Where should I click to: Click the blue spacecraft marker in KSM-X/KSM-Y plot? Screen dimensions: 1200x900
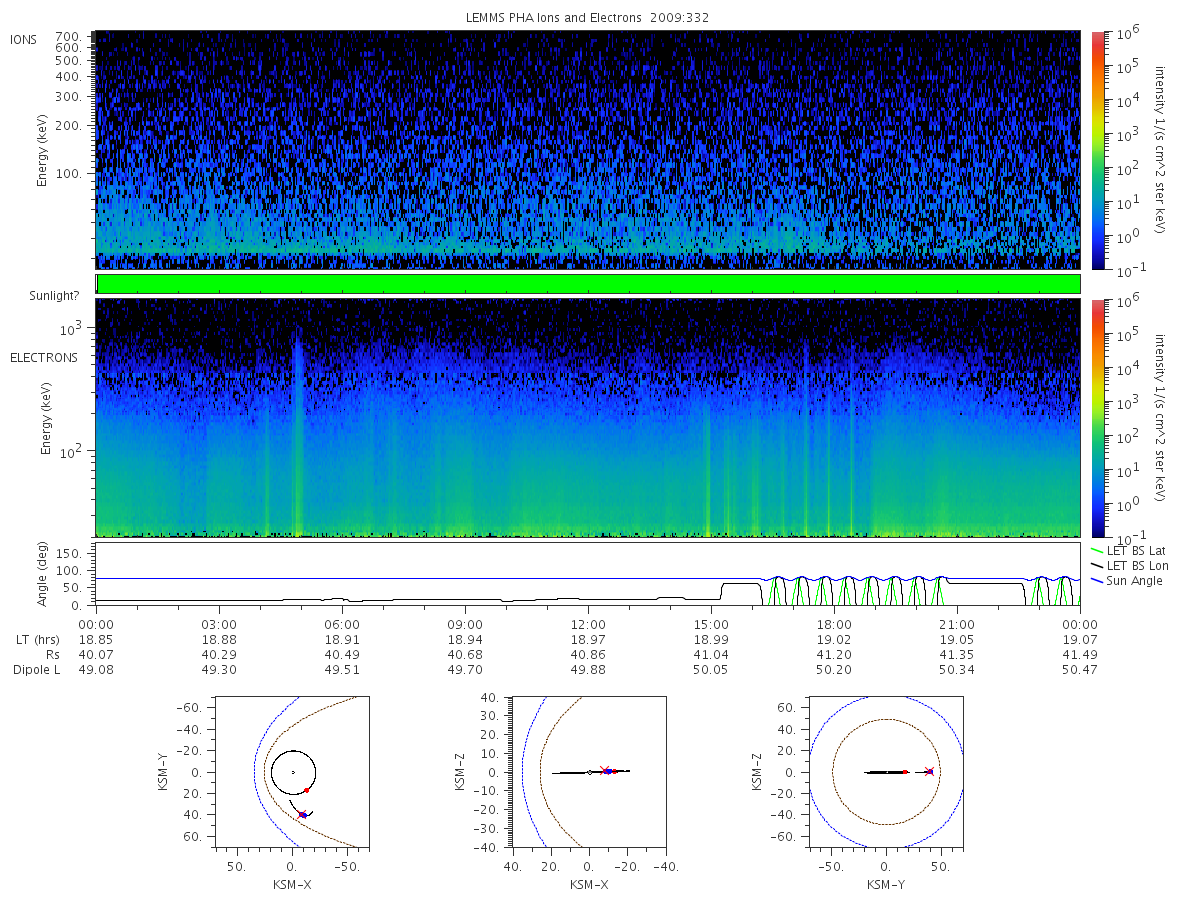(x=302, y=815)
